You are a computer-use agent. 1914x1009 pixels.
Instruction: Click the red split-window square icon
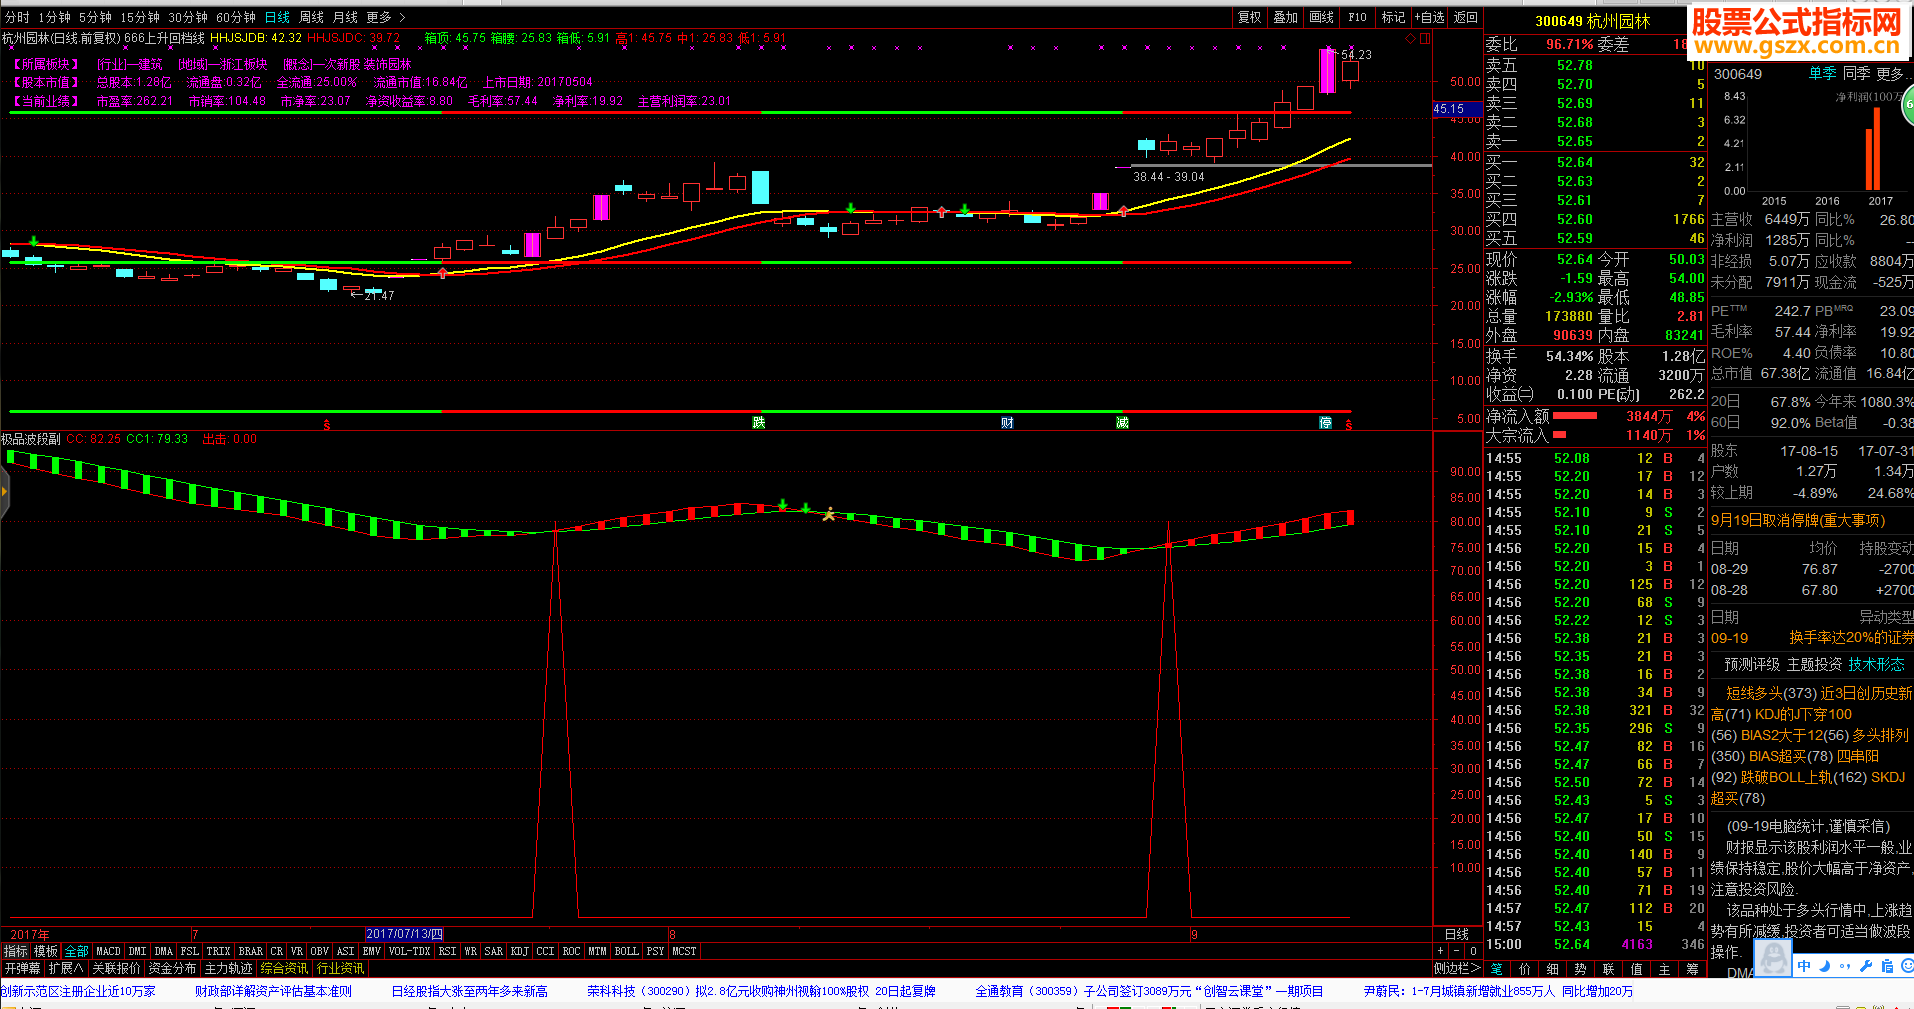click(x=1425, y=38)
